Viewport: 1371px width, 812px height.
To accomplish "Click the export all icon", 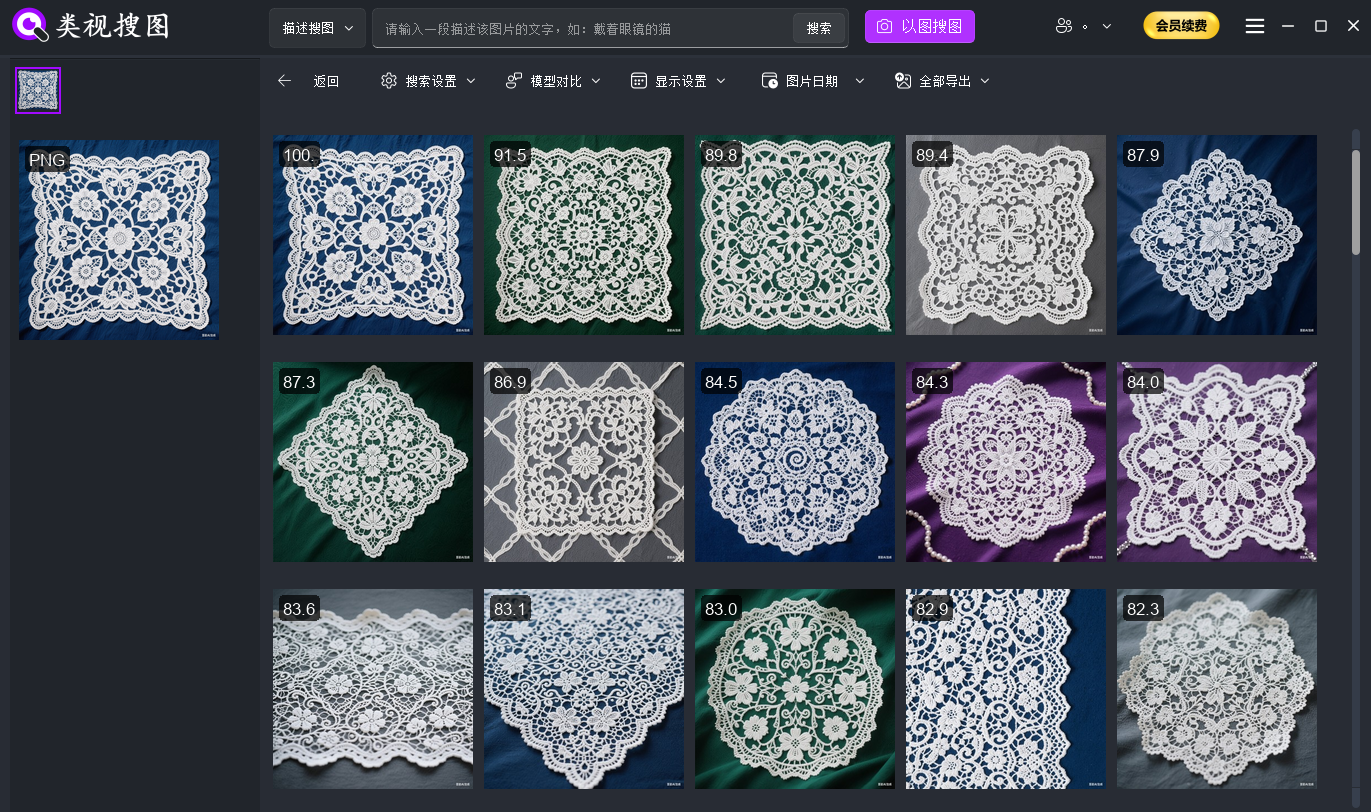I will pos(903,81).
